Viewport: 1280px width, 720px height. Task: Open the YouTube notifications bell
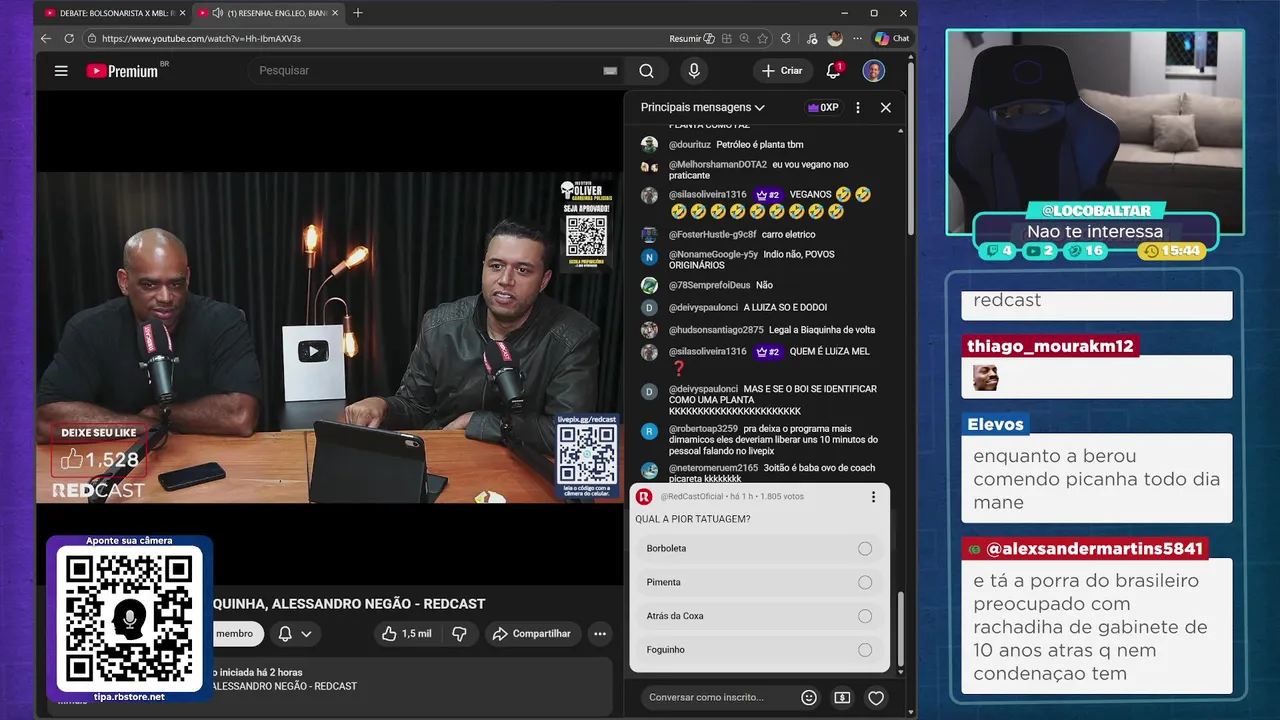(834, 70)
